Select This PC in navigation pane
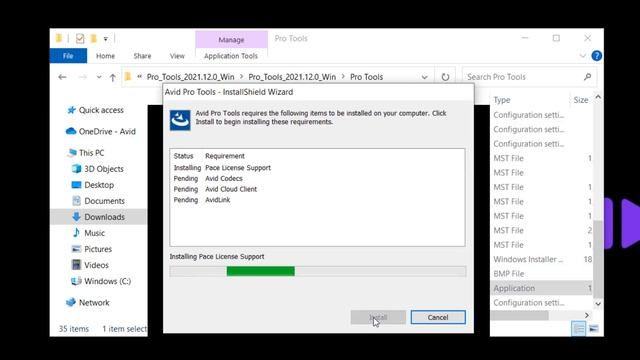This screenshot has width=640, height=360. click(x=86, y=153)
